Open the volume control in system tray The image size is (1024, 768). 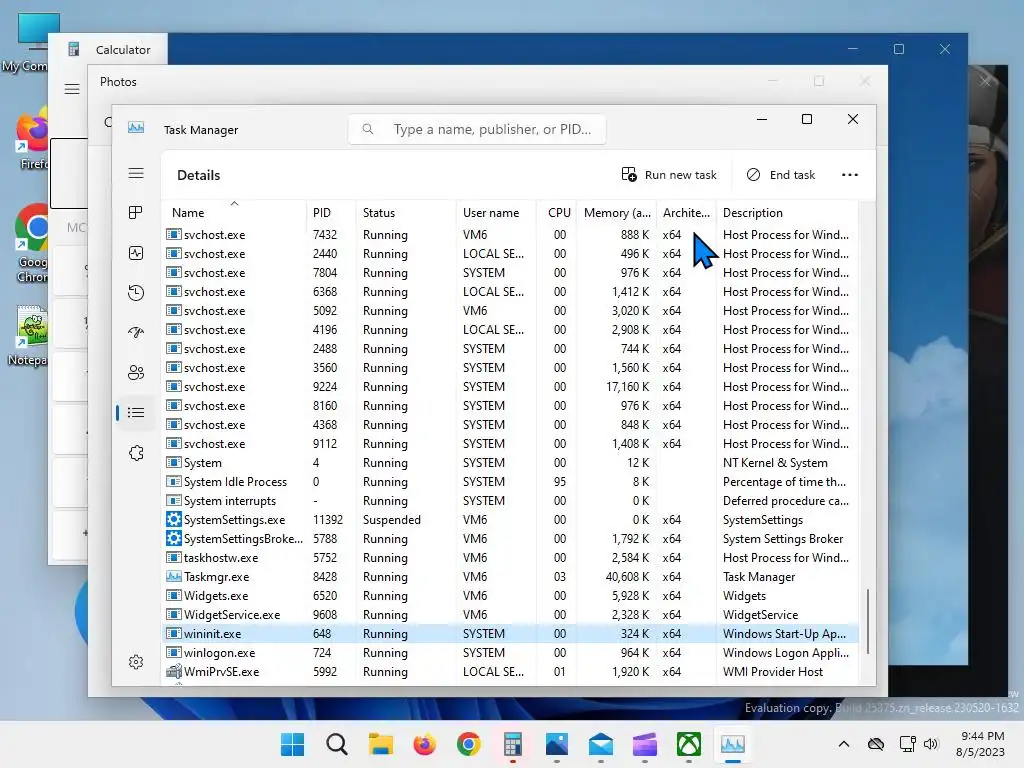pos(931,744)
